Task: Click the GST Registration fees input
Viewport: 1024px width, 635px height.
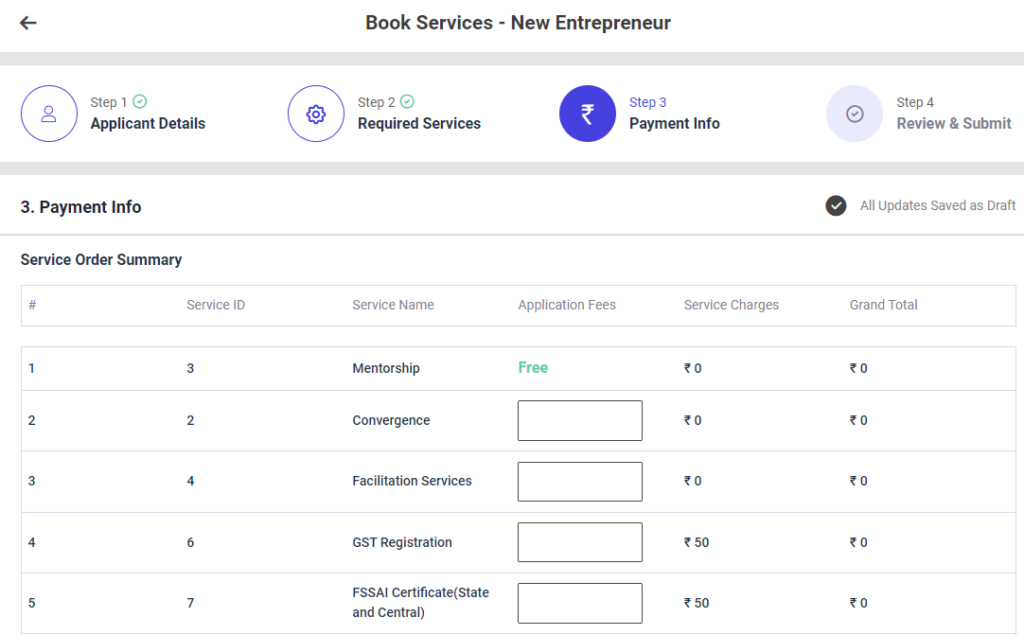Action: (x=580, y=542)
